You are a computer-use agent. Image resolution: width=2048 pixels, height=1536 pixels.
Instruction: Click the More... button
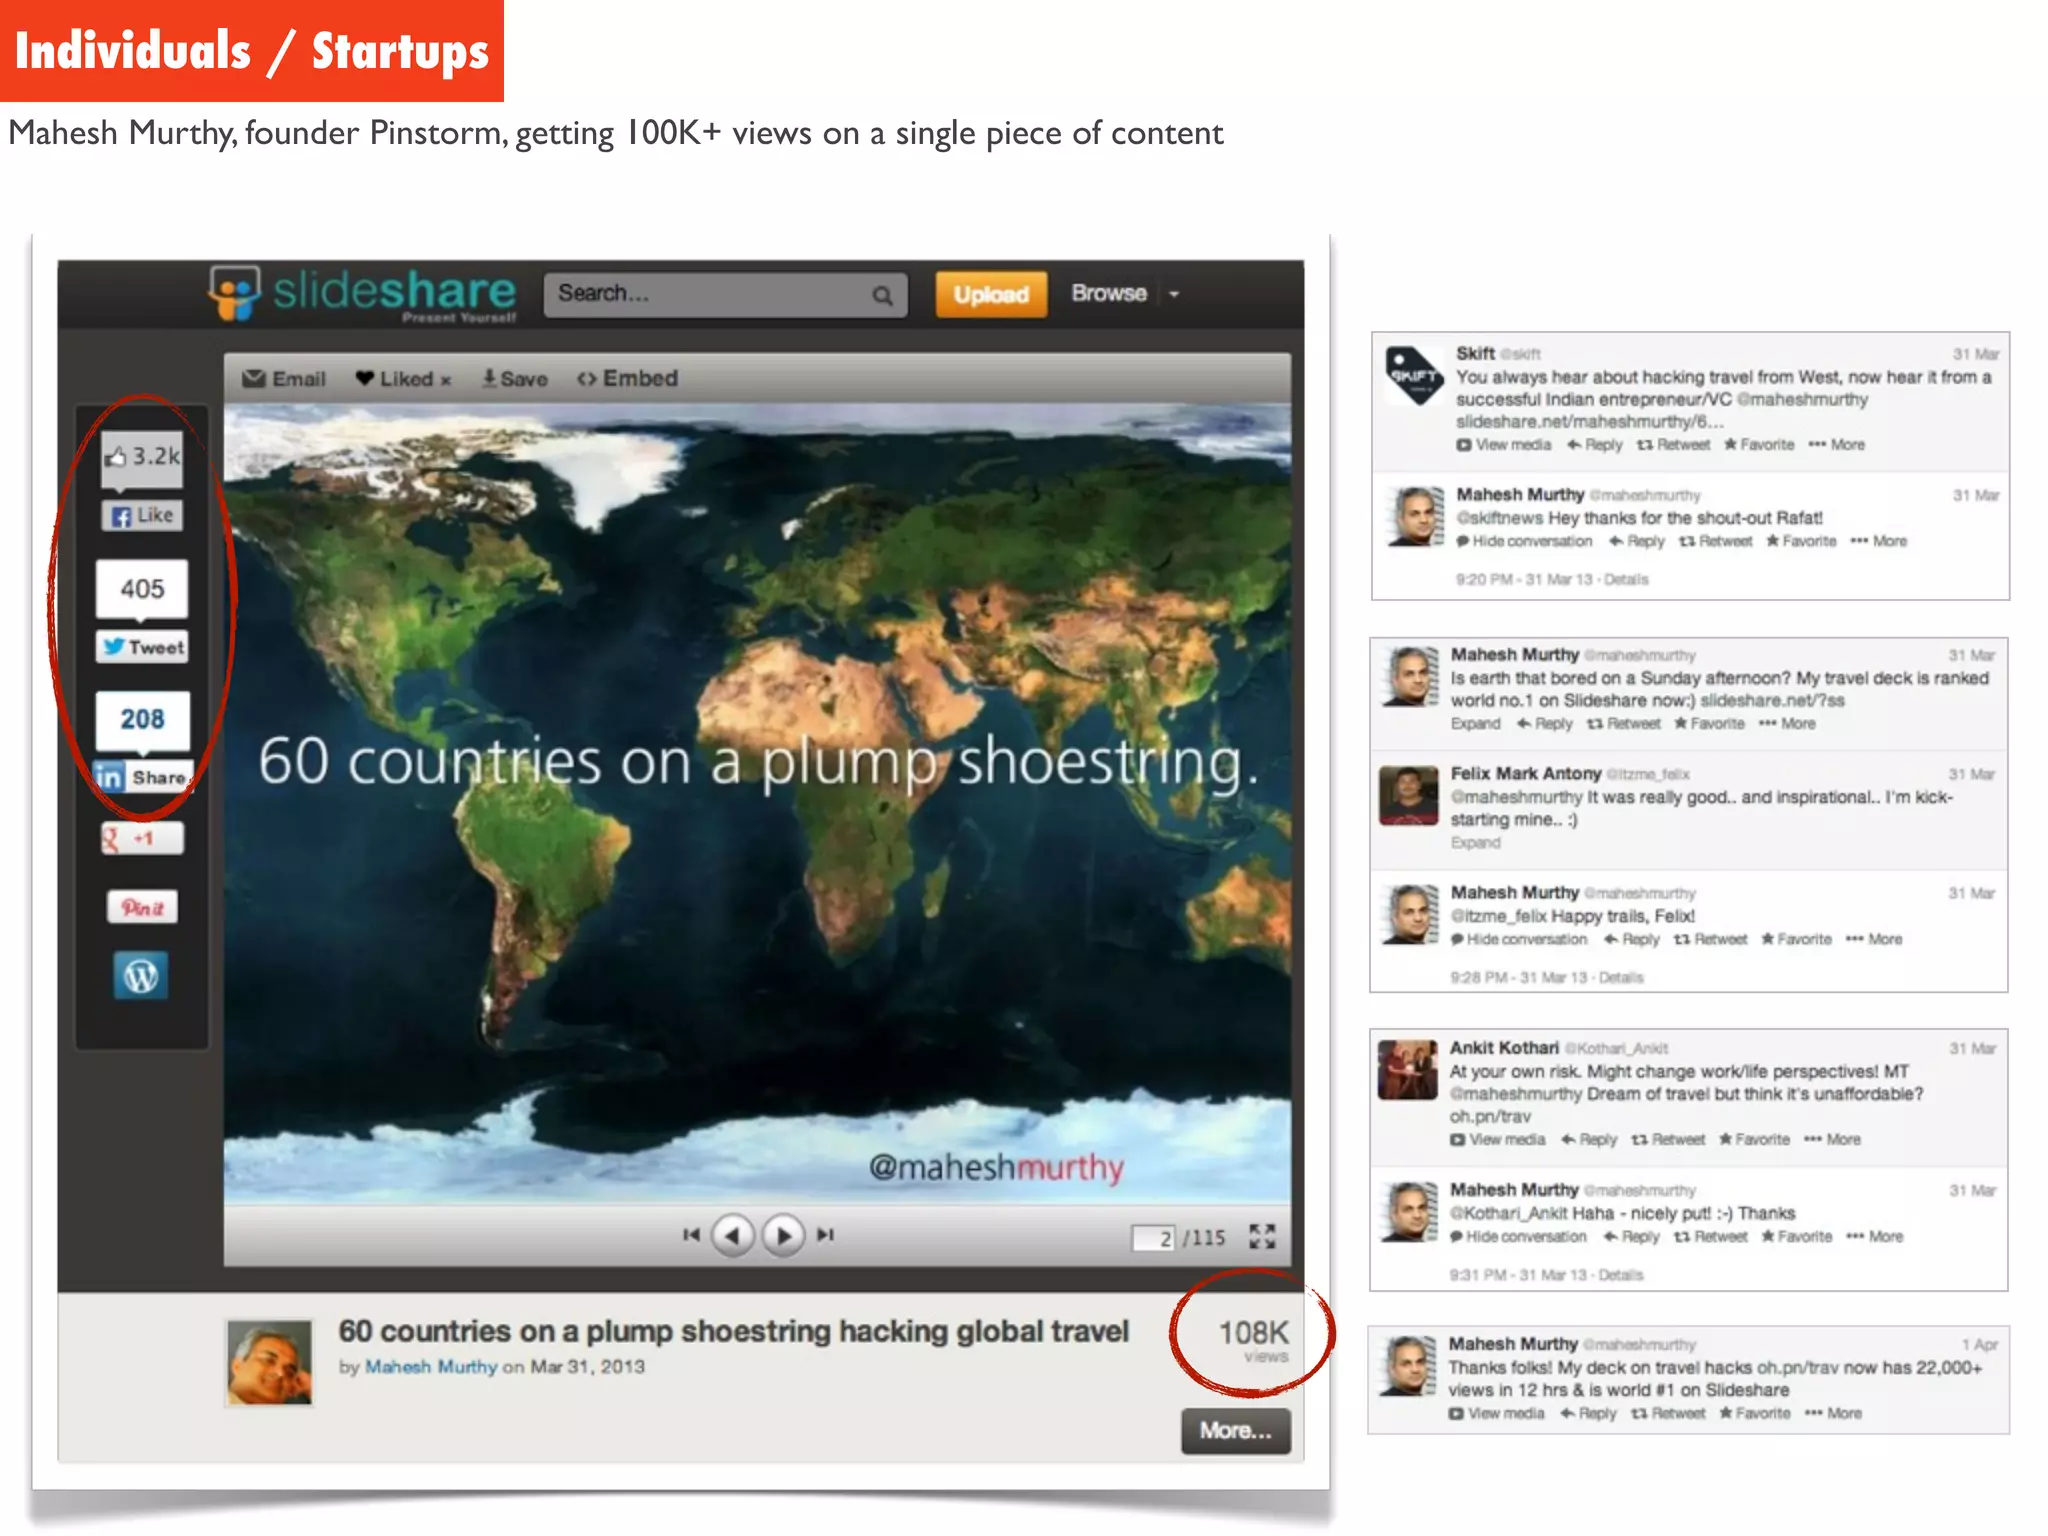(x=1236, y=1431)
